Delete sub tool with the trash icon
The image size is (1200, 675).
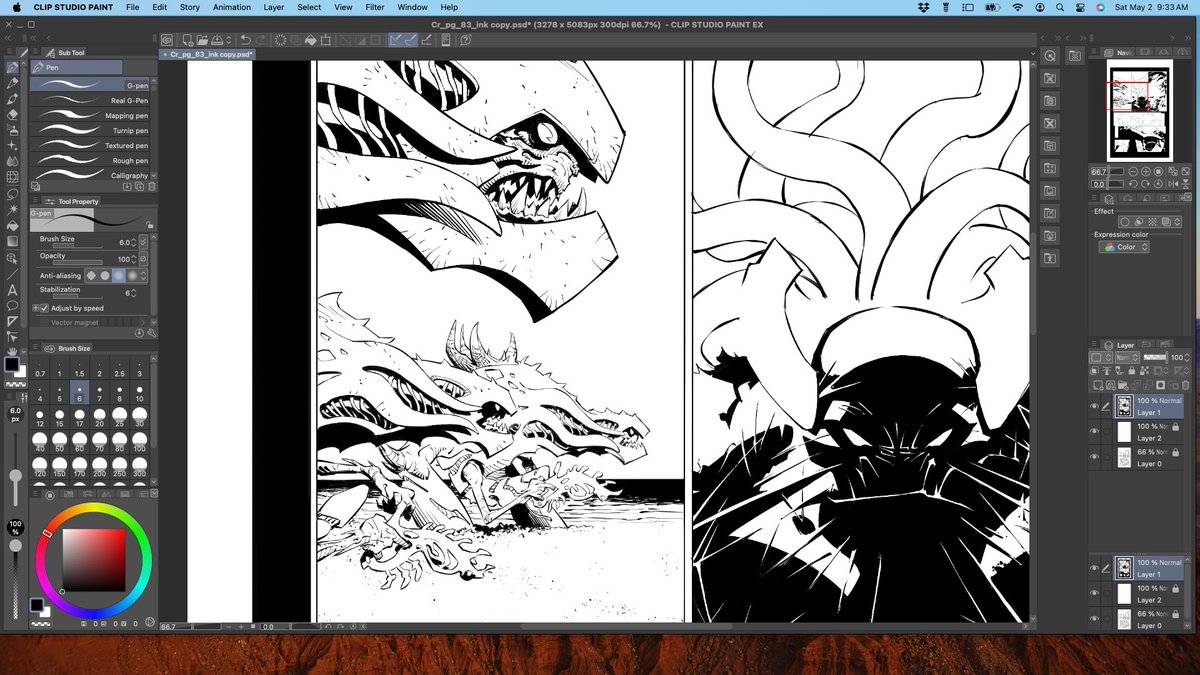[x=151, y=186]
